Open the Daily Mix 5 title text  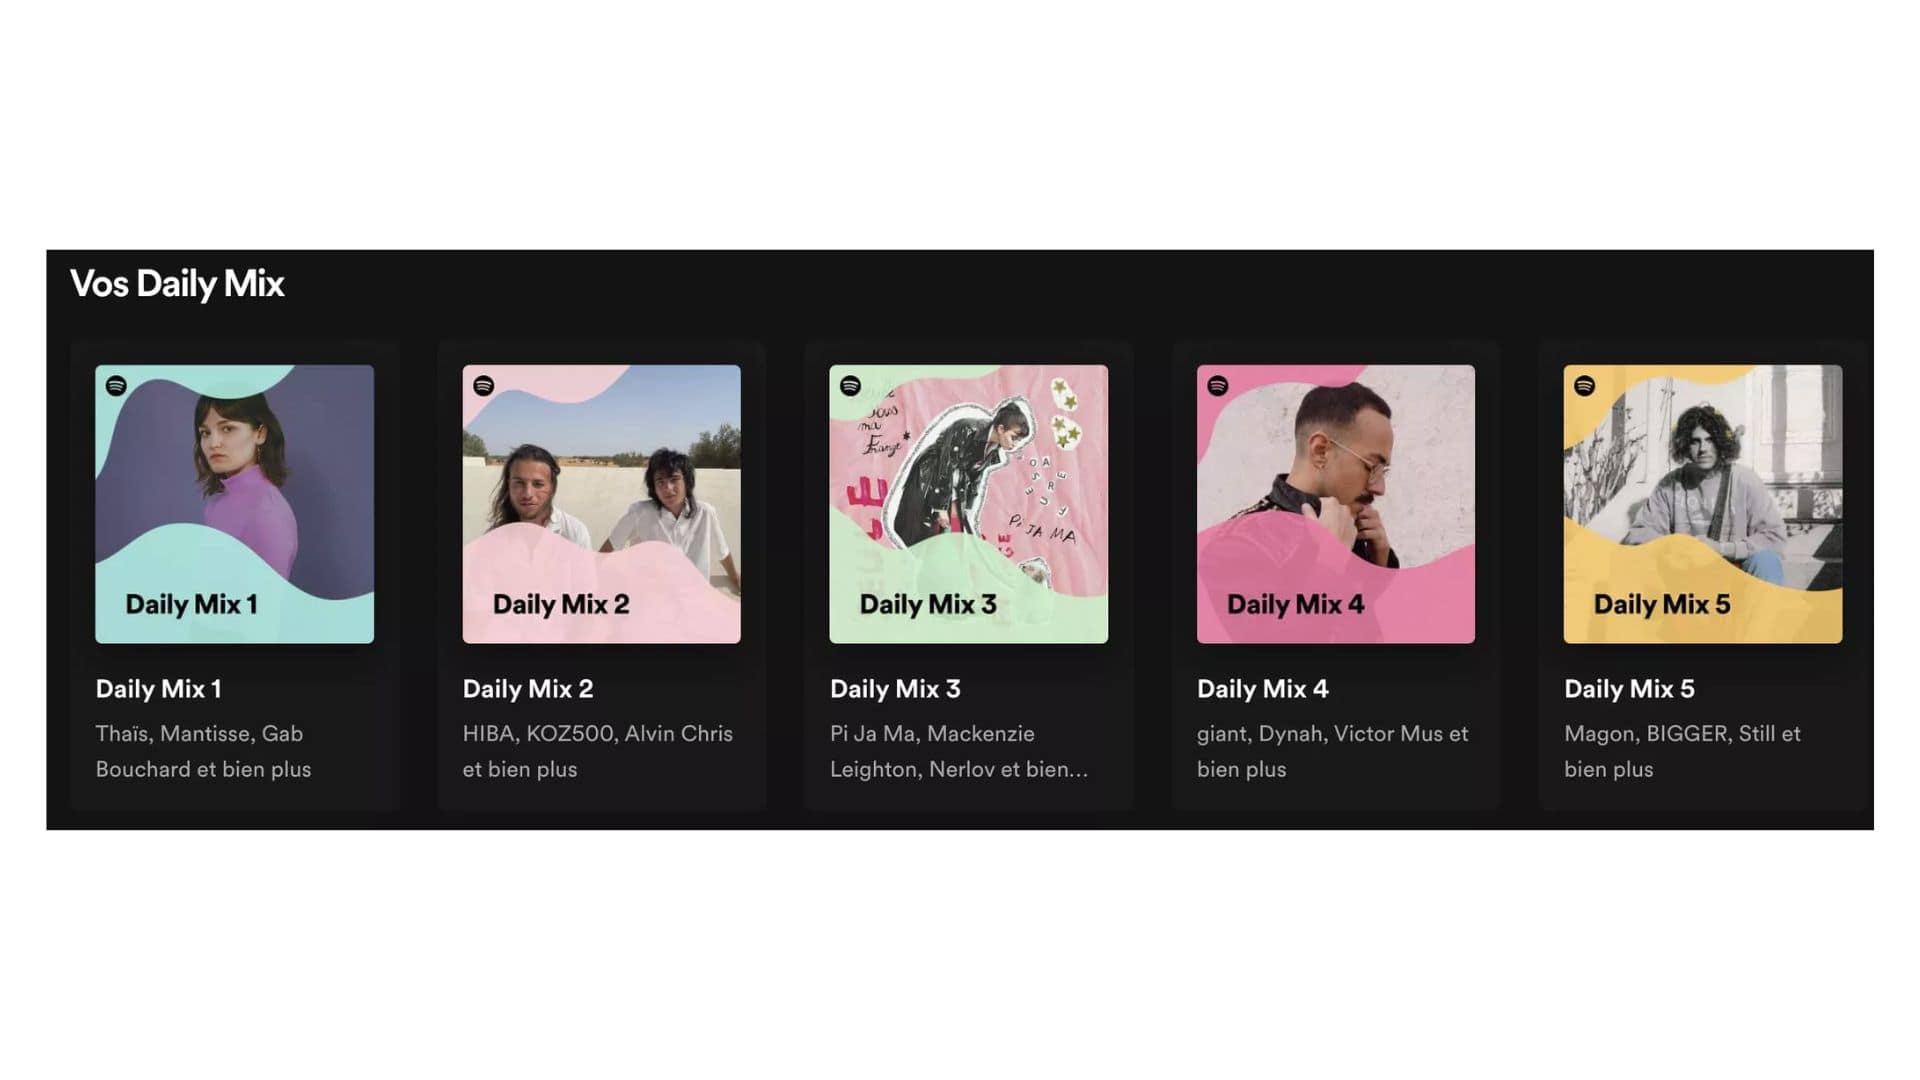[x=1630, y=689]
